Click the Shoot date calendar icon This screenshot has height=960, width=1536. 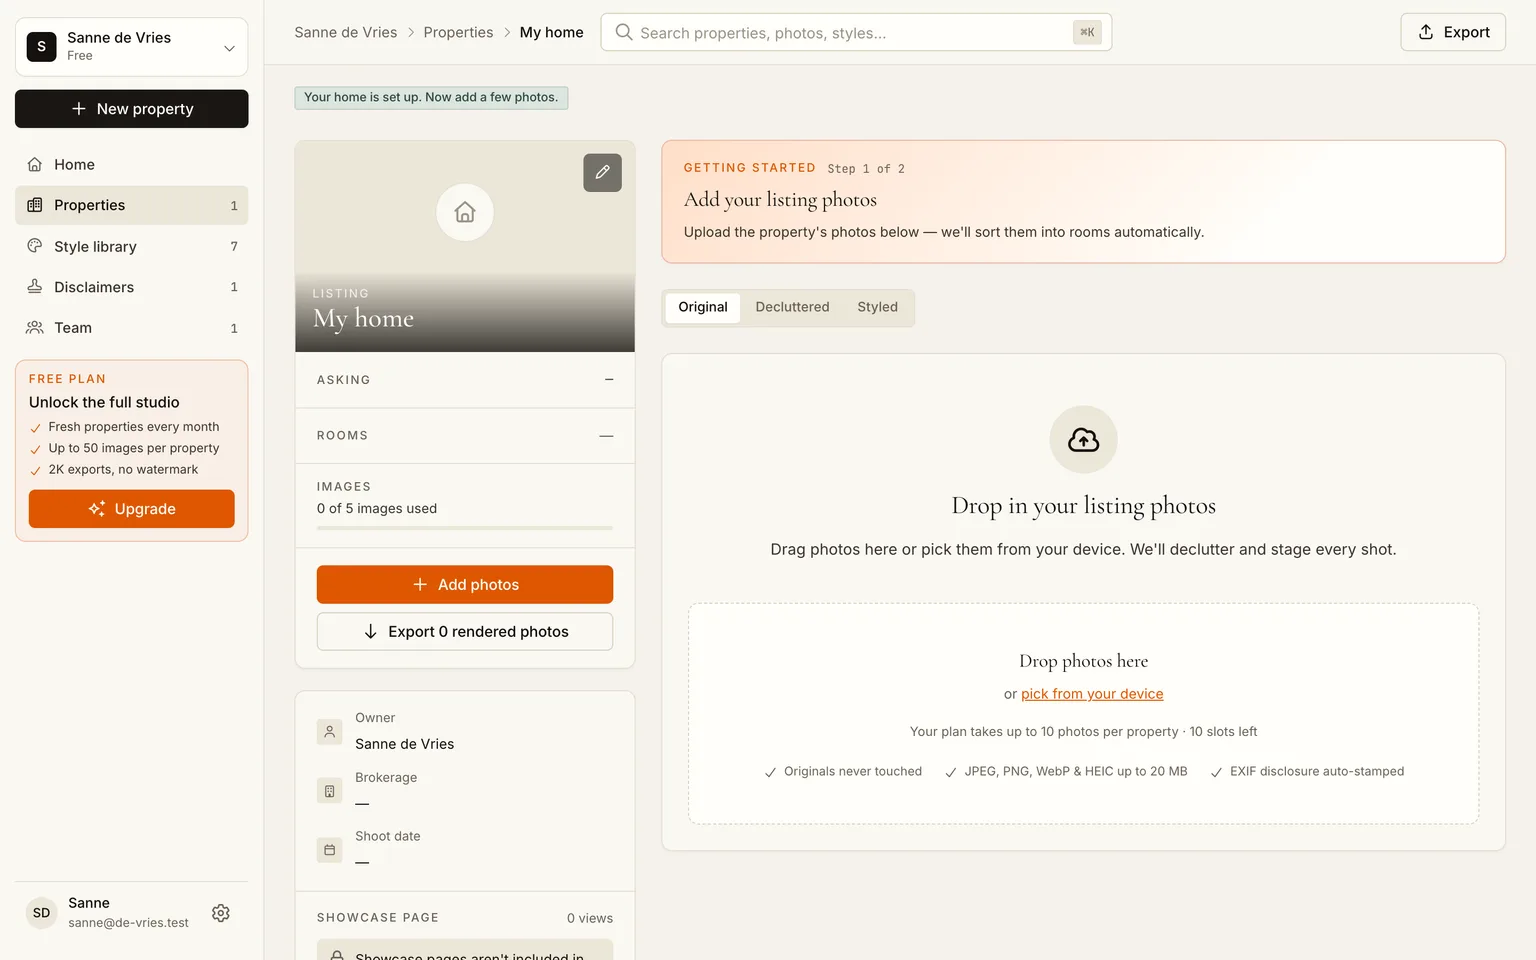(x=330, y=850)
